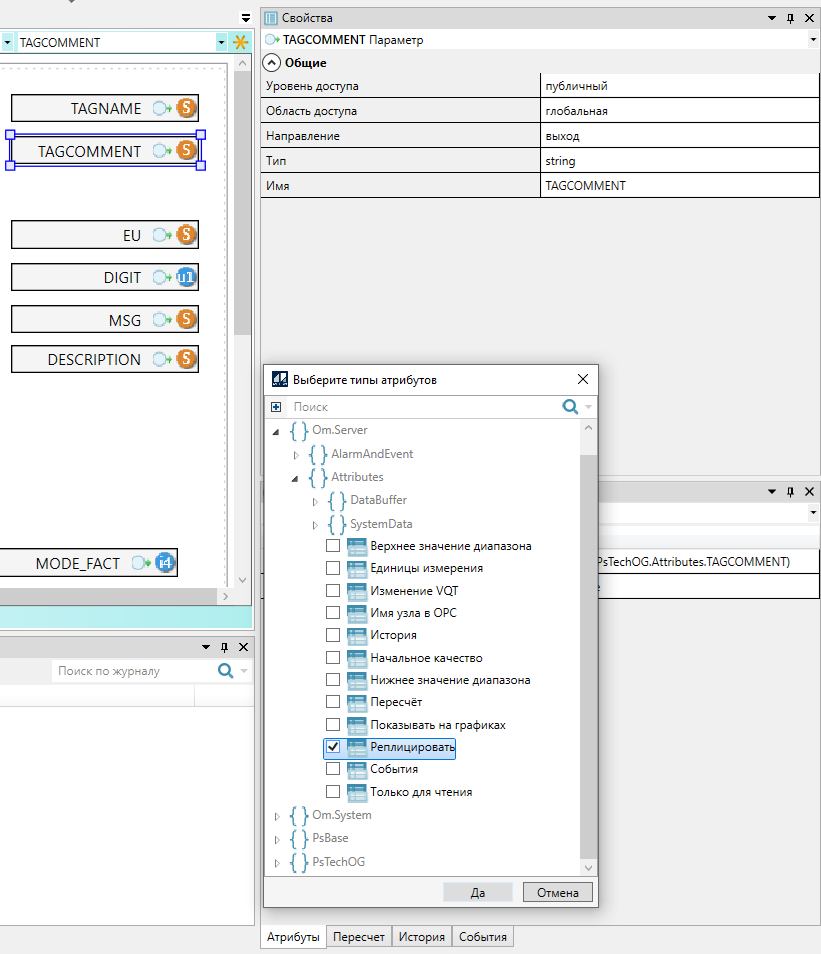Open the События tab
Screen dimensions: 821x954
pos(483,937)
